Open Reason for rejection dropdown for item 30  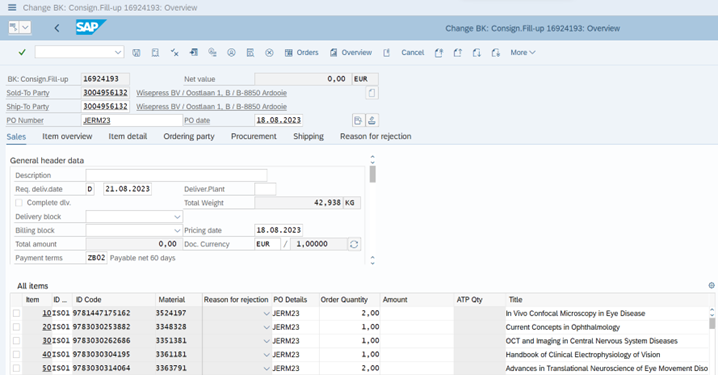pyautogui.click(x=266, y=341)
